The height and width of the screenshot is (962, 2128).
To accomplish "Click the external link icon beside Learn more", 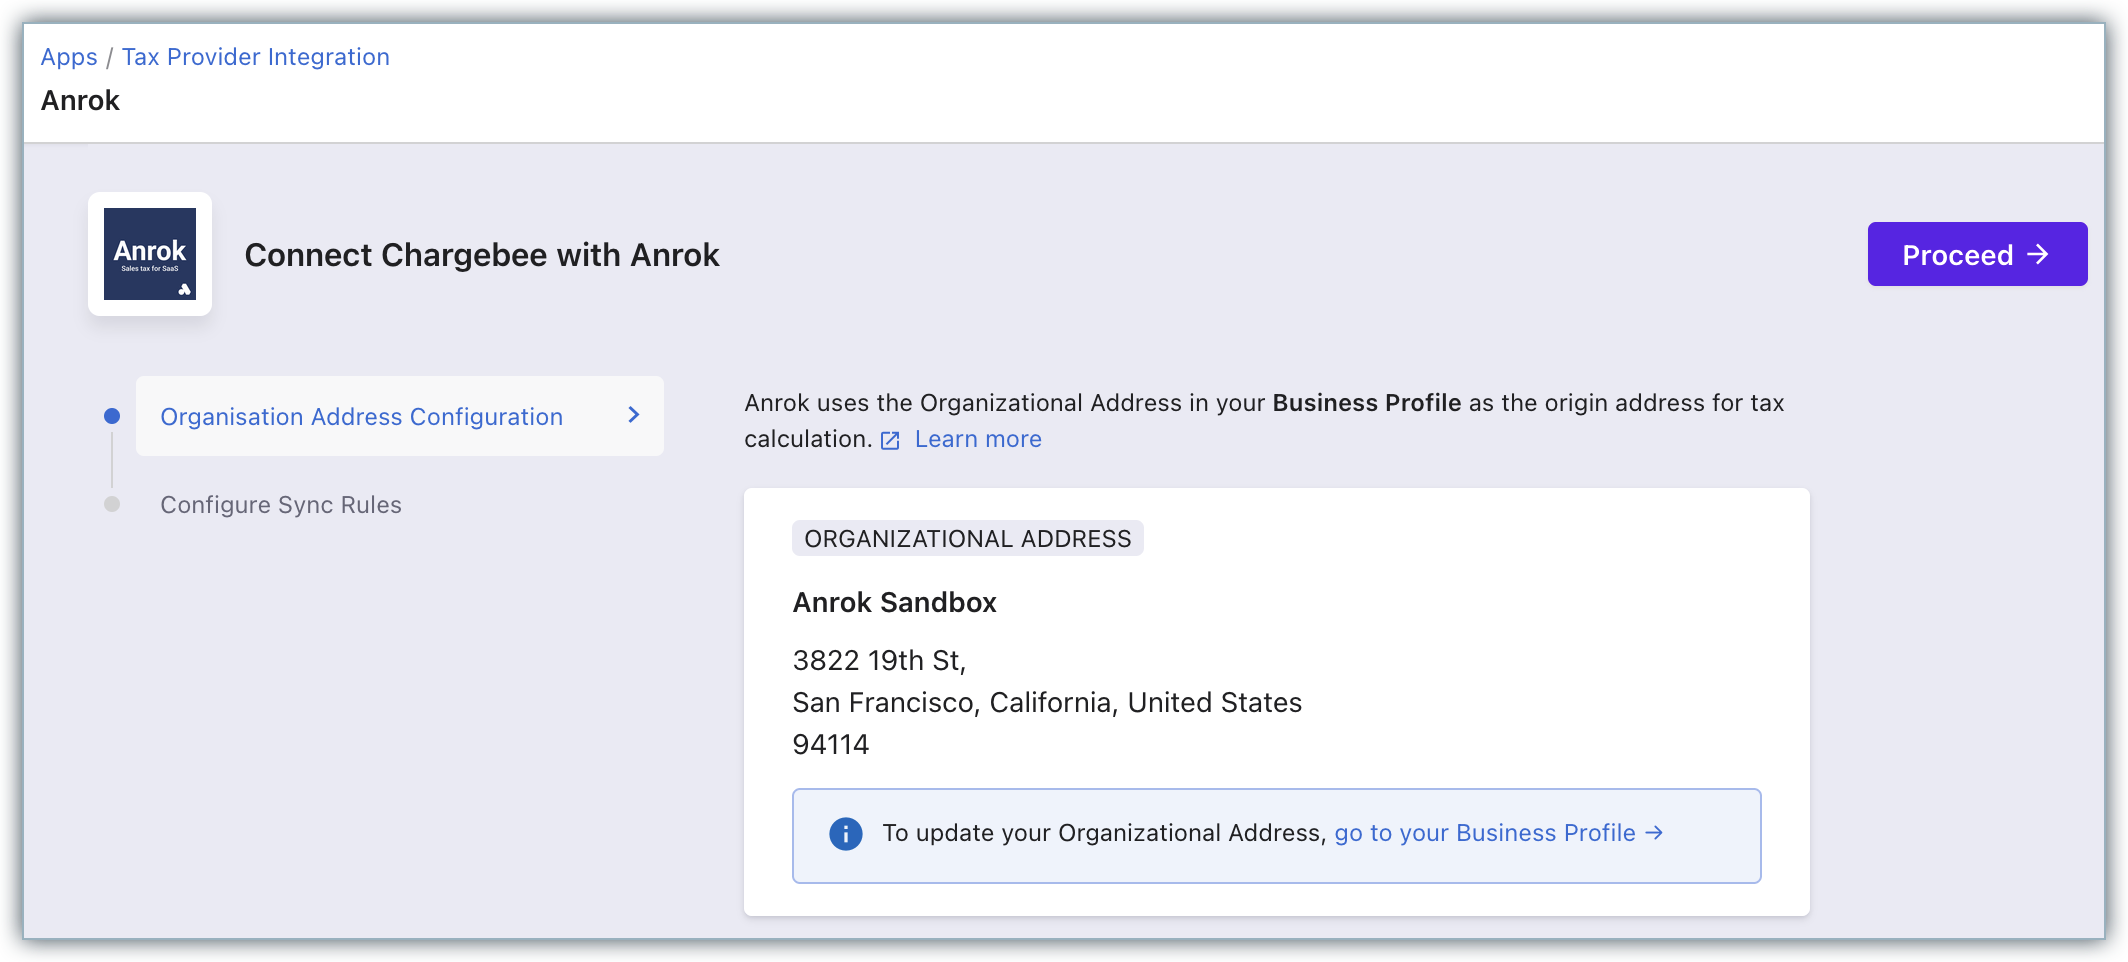I will [x=890, y=441].
